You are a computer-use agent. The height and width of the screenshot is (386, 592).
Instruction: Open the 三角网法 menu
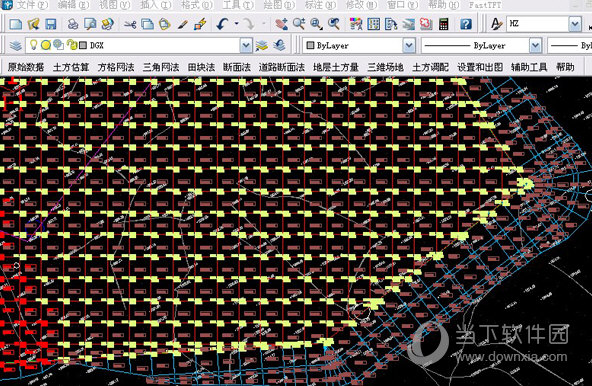pos(161,67)
